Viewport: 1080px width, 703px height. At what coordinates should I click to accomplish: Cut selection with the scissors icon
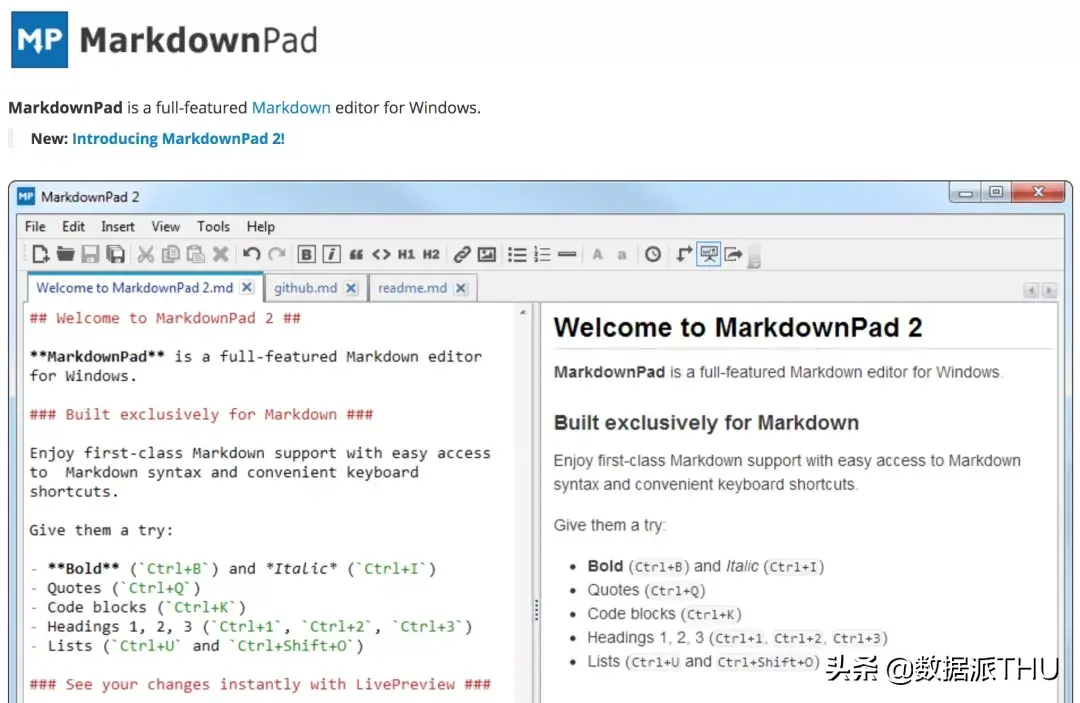pyautogui.click(x=145, y=255)
